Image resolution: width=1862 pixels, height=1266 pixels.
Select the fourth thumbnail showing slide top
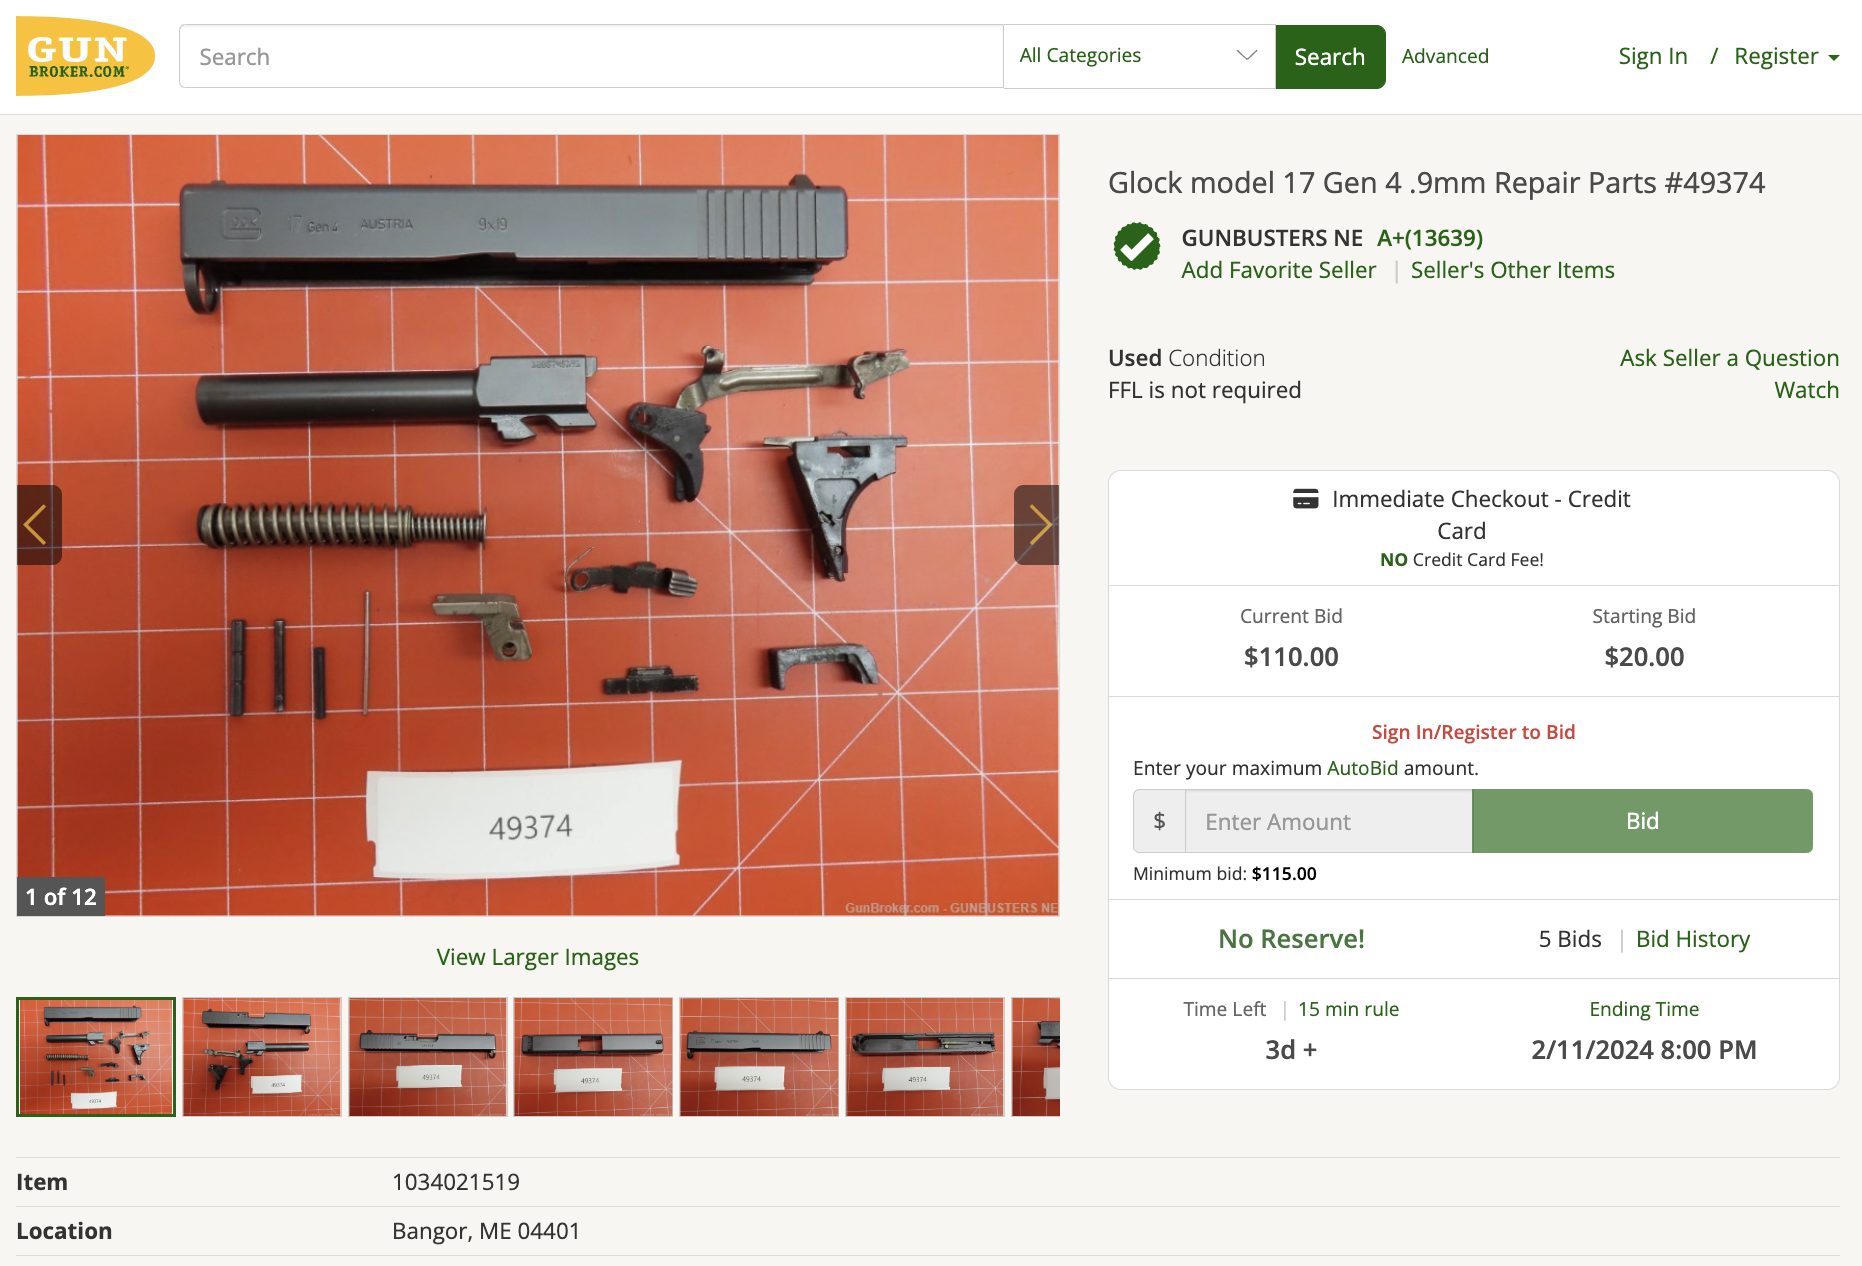(x=593, y=1056)
